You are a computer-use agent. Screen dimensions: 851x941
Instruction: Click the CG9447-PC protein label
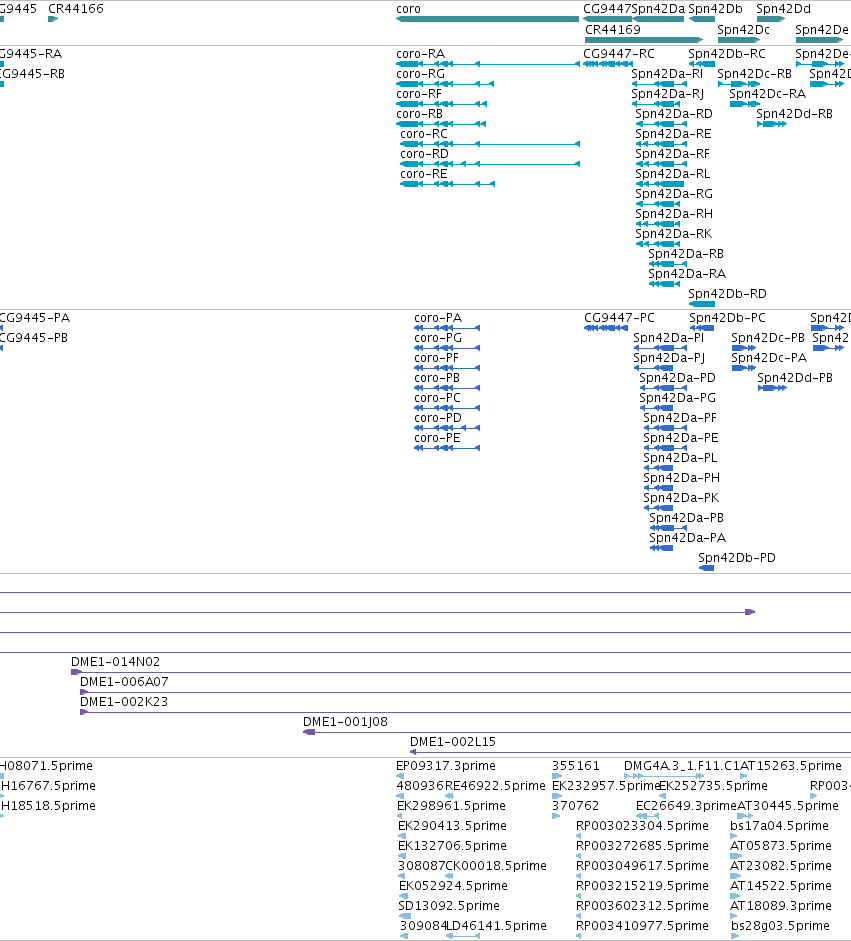pyautogui.click(x=619, y=317)
